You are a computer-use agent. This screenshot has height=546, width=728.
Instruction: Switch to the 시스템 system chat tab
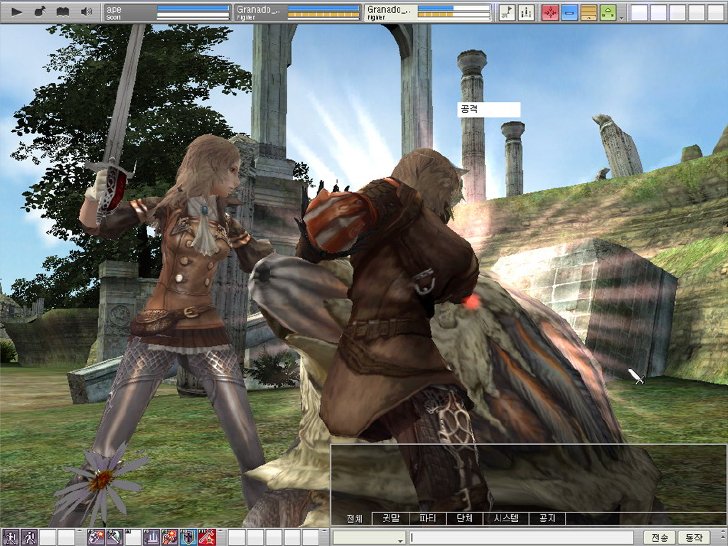(506, 519)
